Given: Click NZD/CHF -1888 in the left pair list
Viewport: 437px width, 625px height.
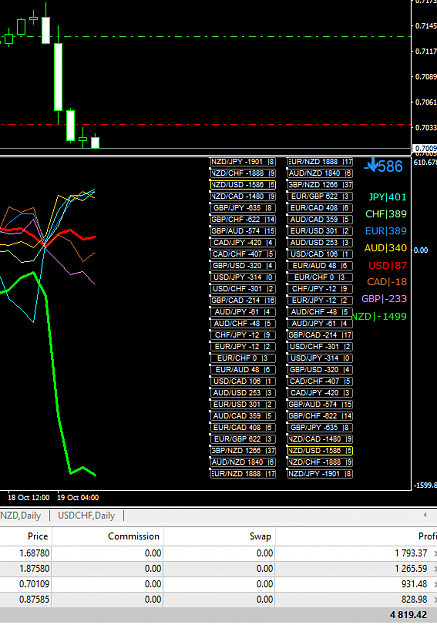Looking at the screenshot, I should pyautogui.click(x=243, y=173).
